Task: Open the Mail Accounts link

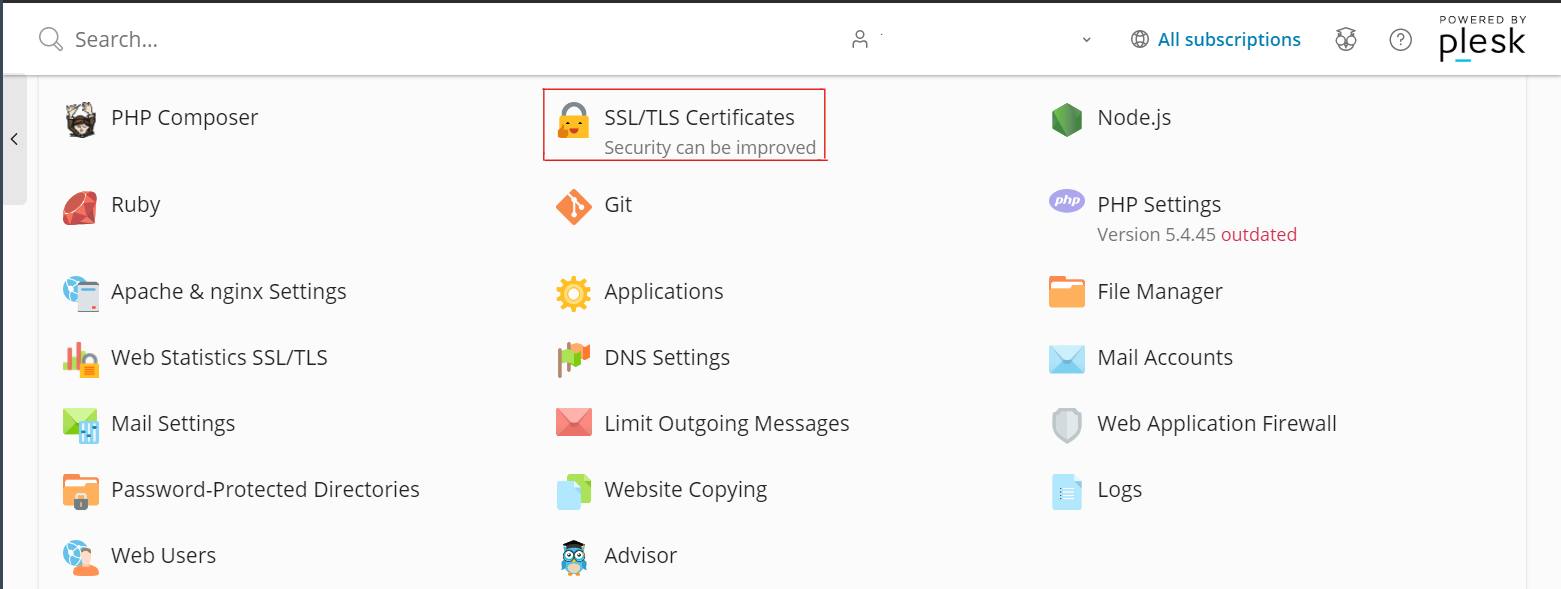Action: point(1165,358)
